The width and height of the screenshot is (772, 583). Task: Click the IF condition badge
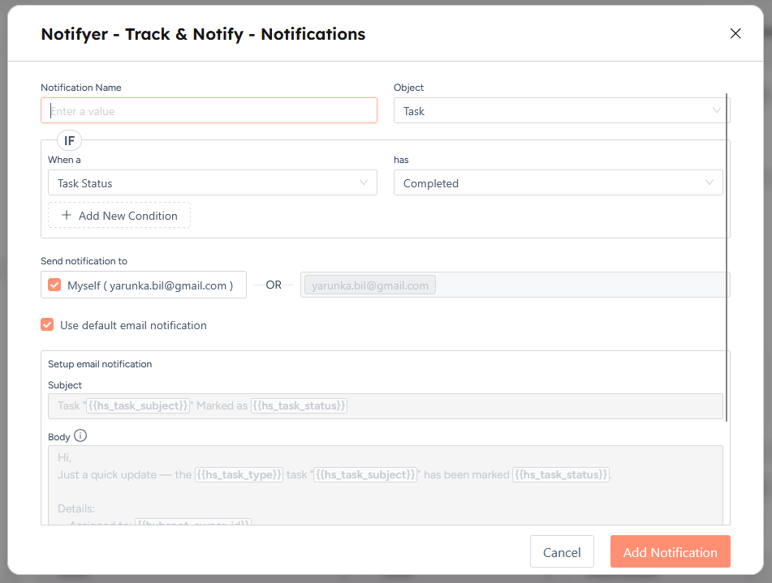click(x=69, y=141)
